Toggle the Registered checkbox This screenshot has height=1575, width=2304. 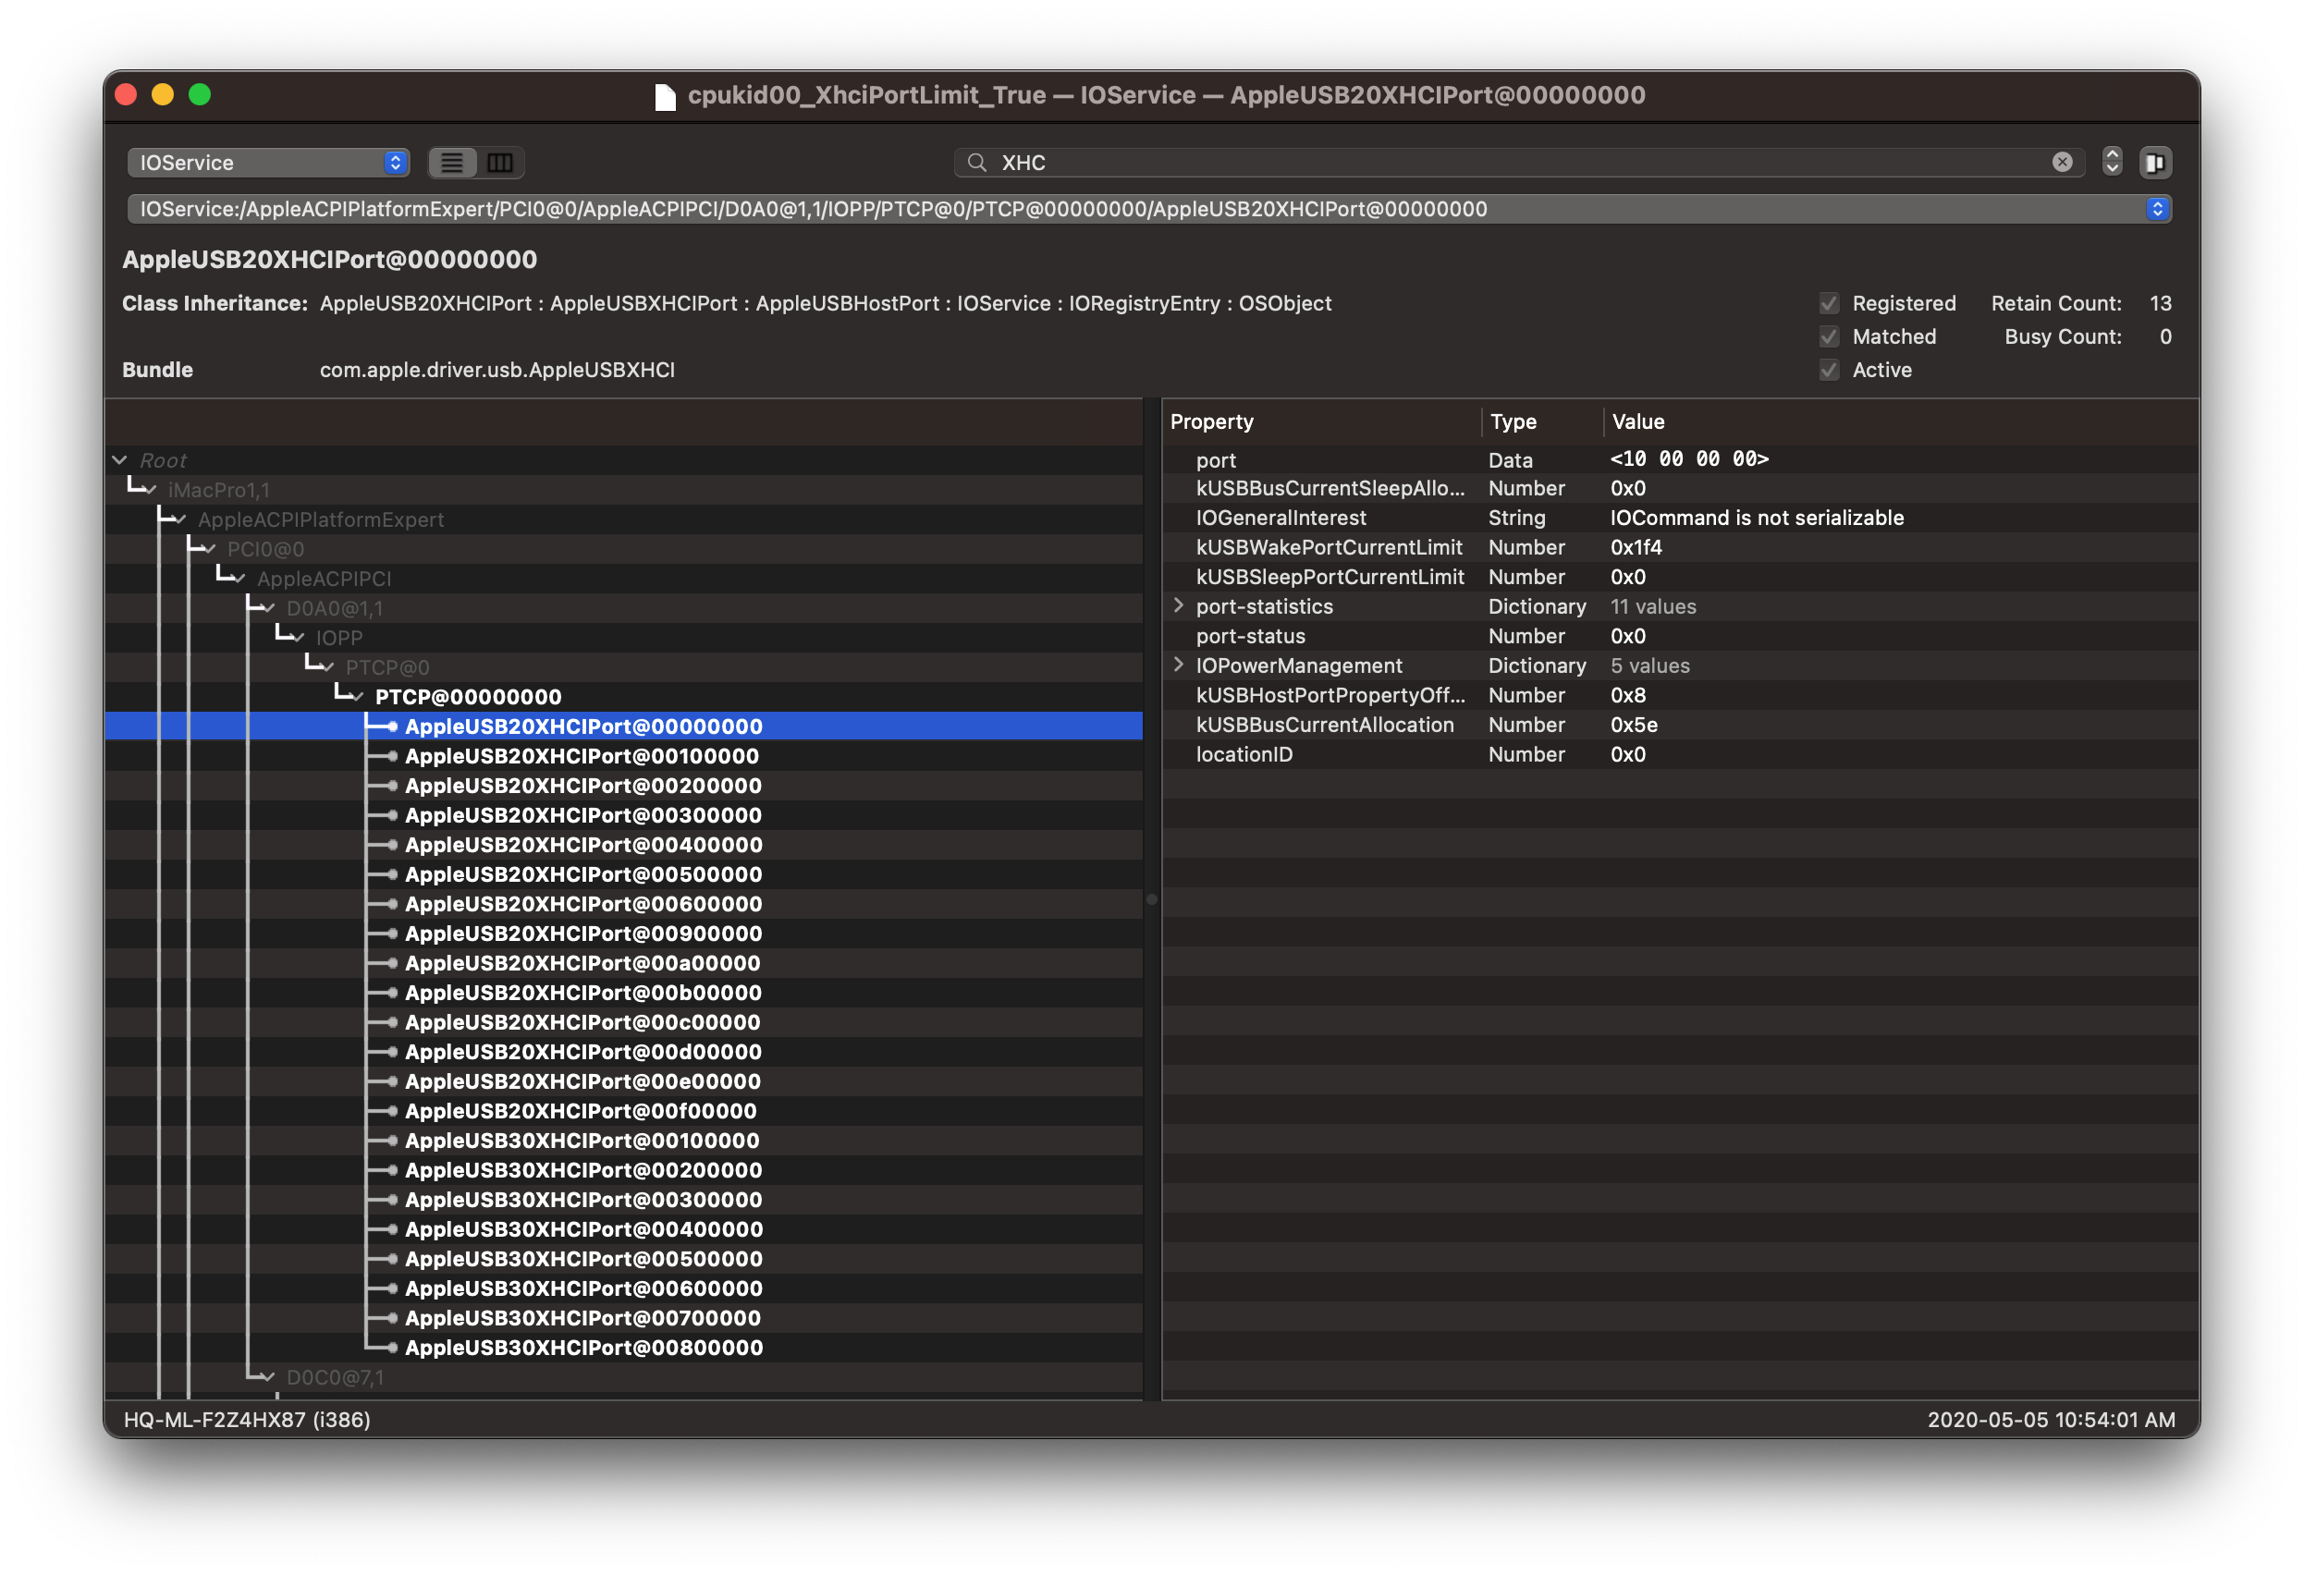tap(1829, 303)
